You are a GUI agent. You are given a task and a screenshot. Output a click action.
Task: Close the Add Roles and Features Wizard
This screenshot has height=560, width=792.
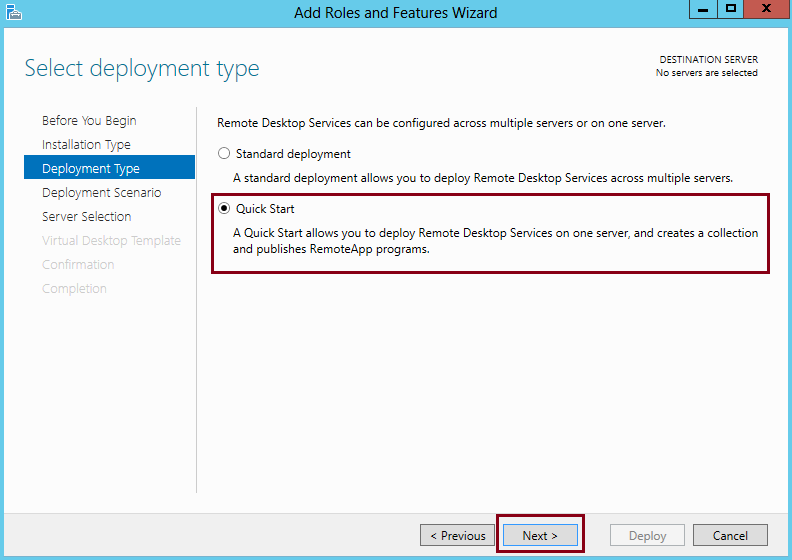point(766,9)
